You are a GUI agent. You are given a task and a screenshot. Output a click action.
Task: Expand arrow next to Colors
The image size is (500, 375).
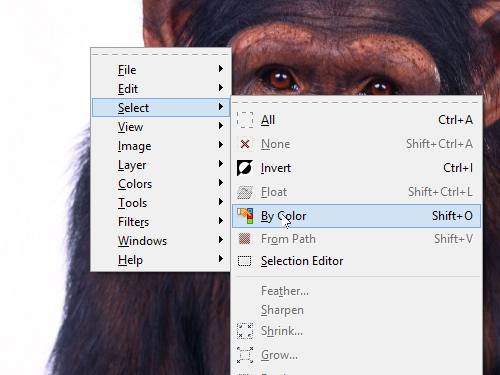(x=221, y=183)
